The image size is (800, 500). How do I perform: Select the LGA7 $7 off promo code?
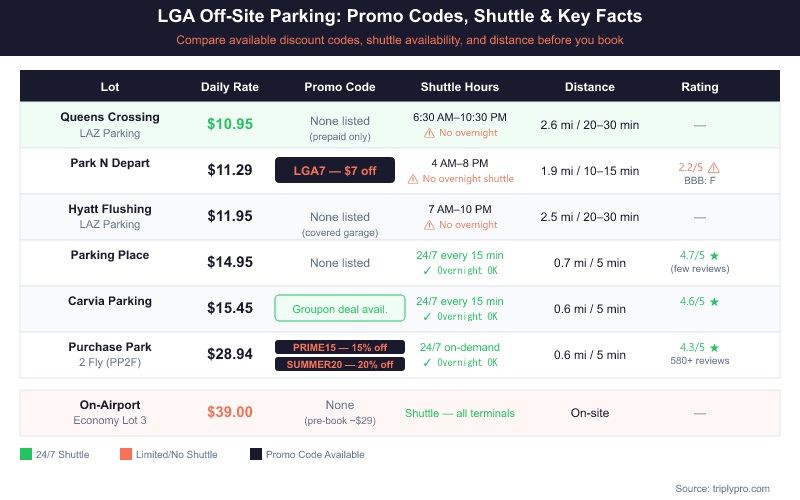click(334, 171)
